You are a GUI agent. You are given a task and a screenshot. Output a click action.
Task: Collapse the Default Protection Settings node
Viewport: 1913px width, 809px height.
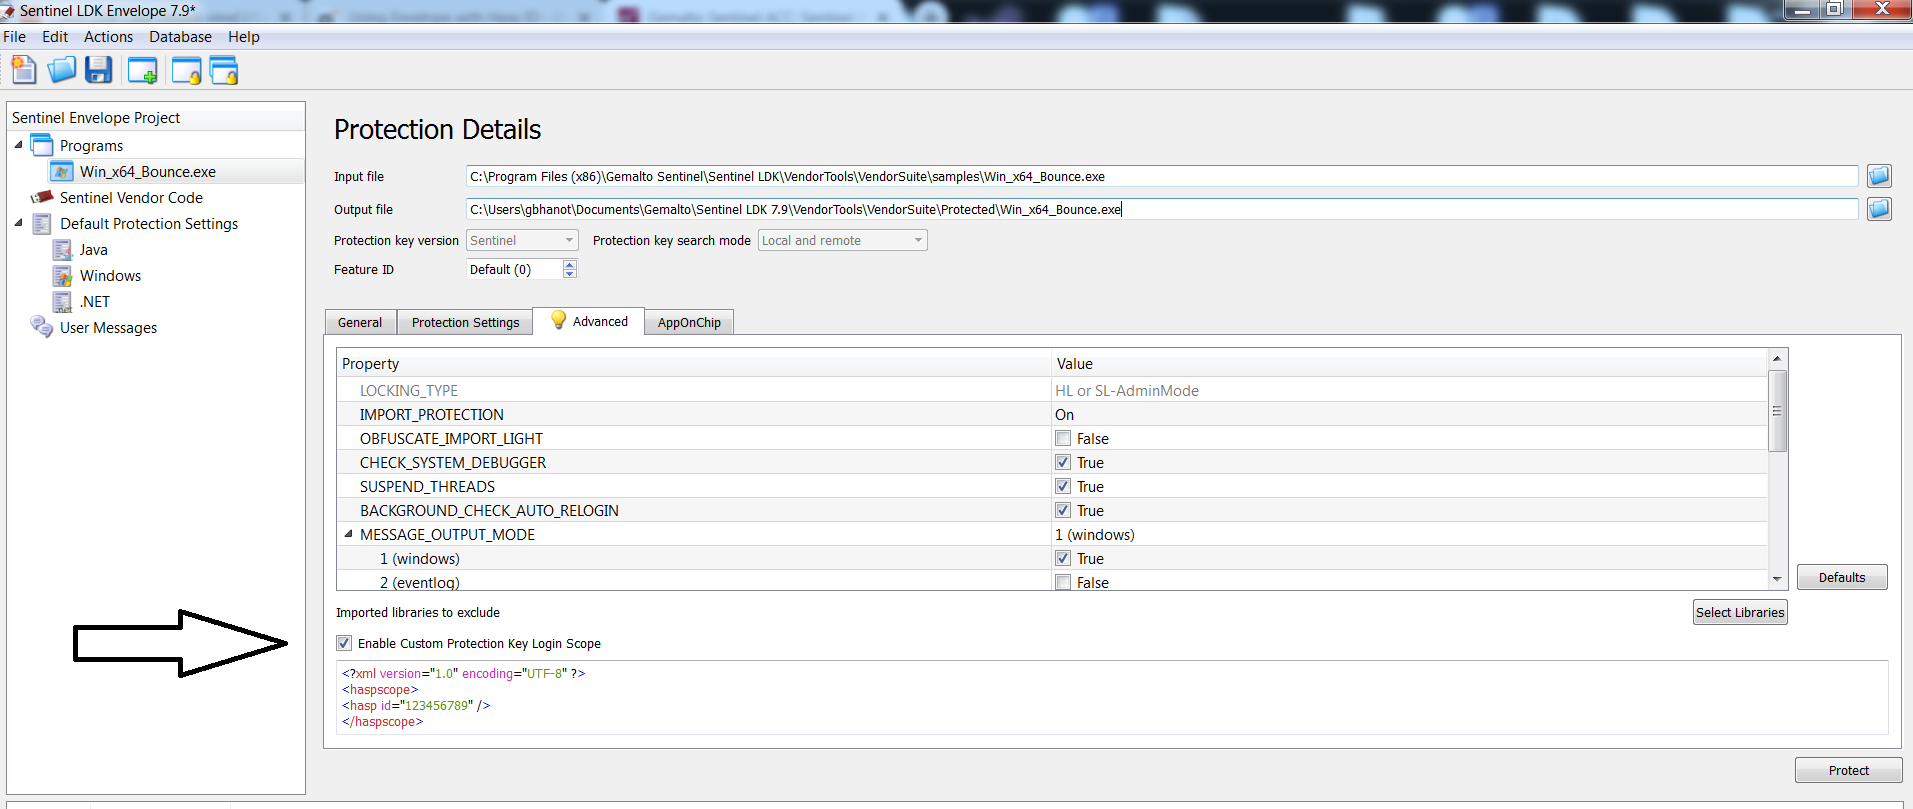point(18,223)
